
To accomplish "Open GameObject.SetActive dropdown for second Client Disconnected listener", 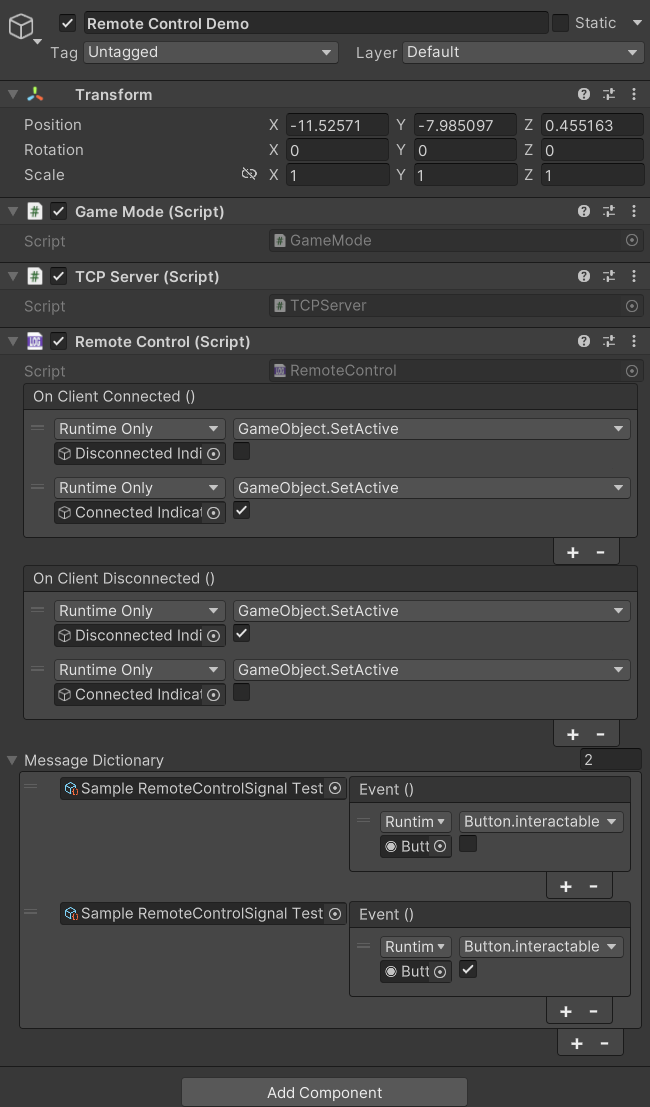I will click(x=431, y=670).
